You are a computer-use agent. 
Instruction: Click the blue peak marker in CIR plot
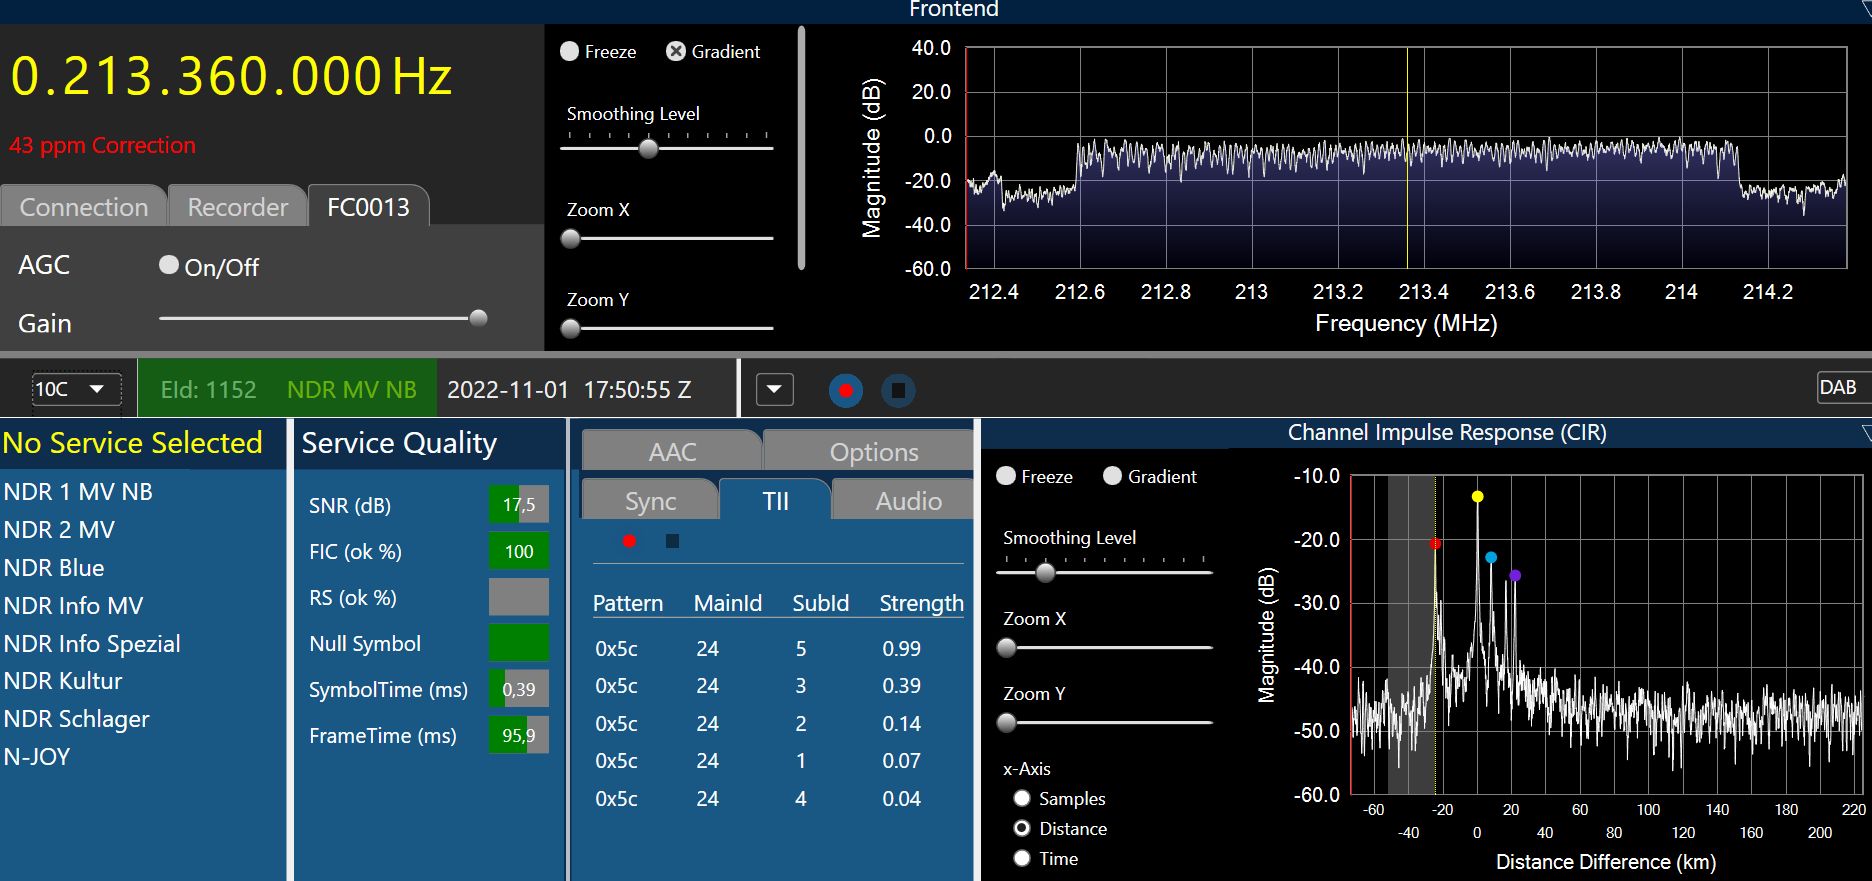pos(1491,557)
